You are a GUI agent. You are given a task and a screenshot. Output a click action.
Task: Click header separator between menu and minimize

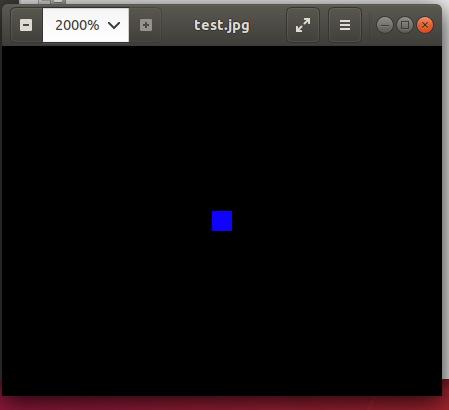(369, 25)
